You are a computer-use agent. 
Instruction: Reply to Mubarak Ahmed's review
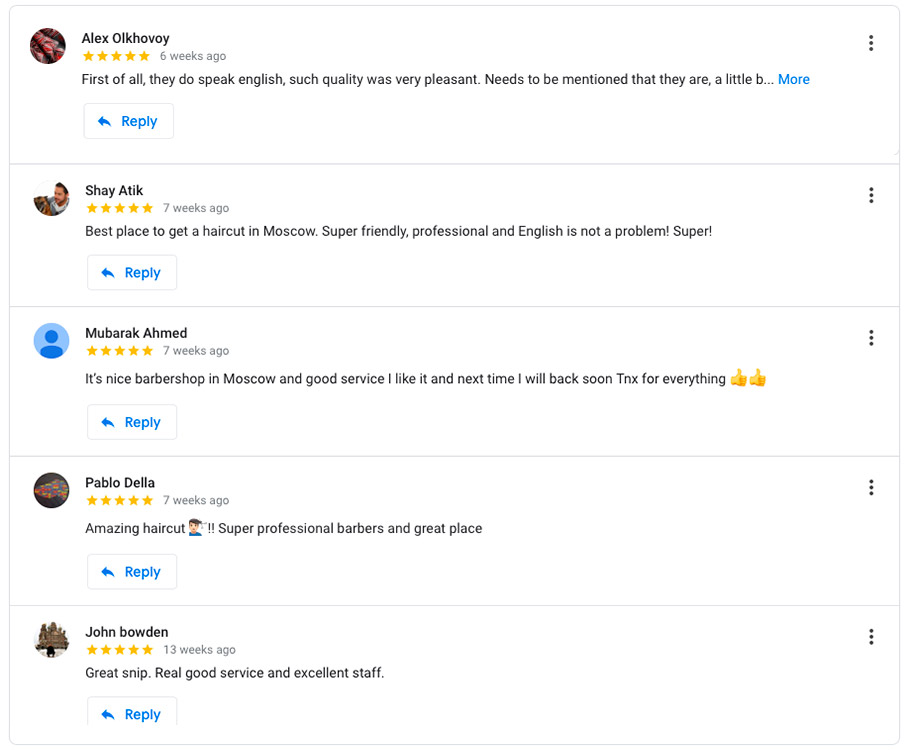tap(132, 422)
